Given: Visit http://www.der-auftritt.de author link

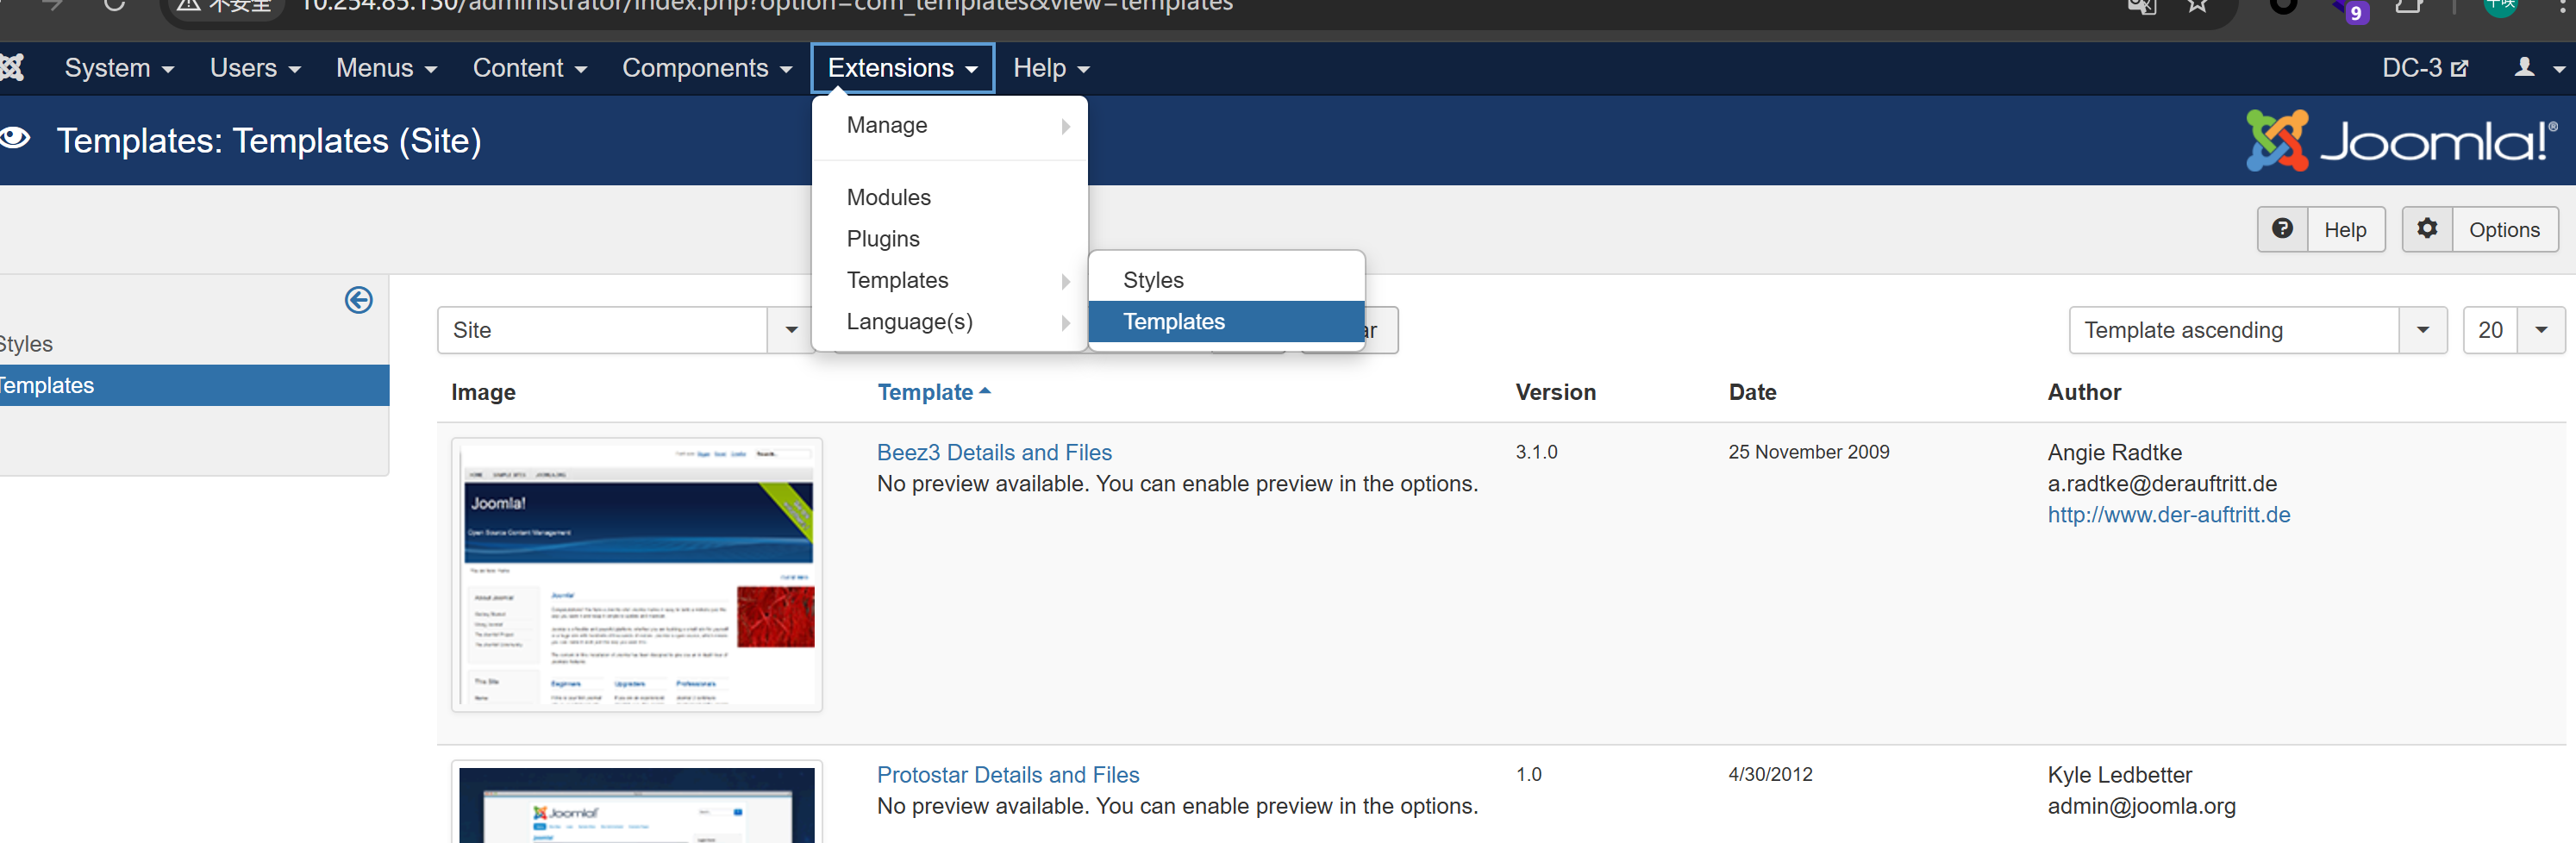Looking at the screenshot, I should coord(2168,515).
